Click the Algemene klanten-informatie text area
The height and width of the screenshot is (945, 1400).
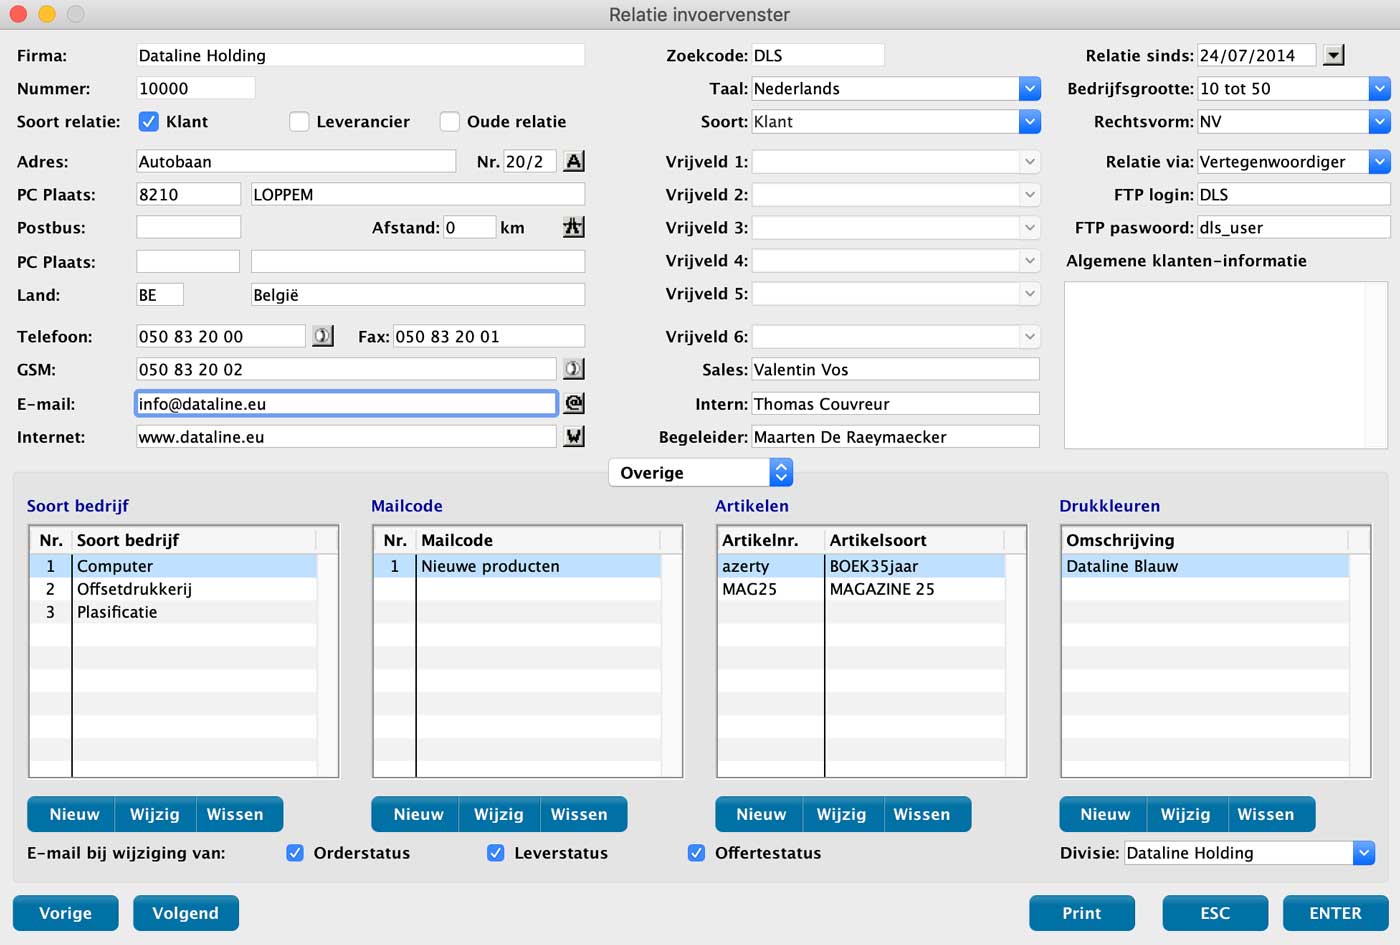(x=1226, y=365)
